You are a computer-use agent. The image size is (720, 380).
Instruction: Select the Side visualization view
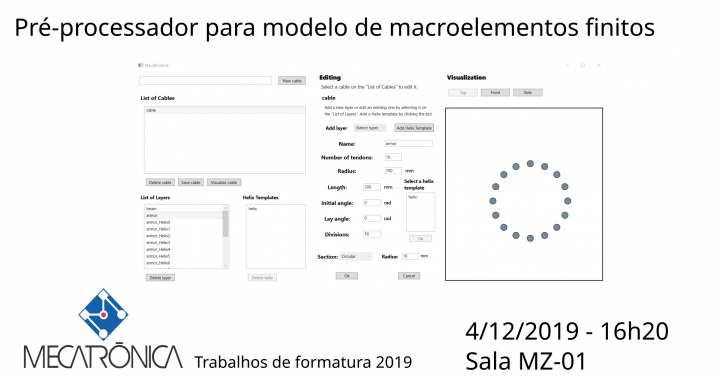[528, 93]
